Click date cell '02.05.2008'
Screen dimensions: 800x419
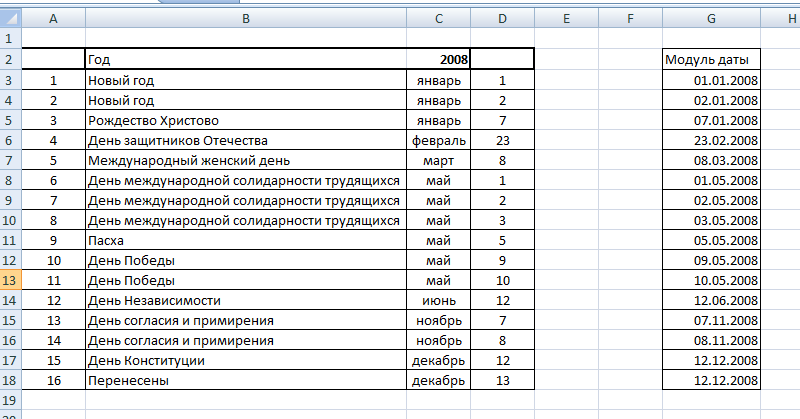(x=711, y=201)
